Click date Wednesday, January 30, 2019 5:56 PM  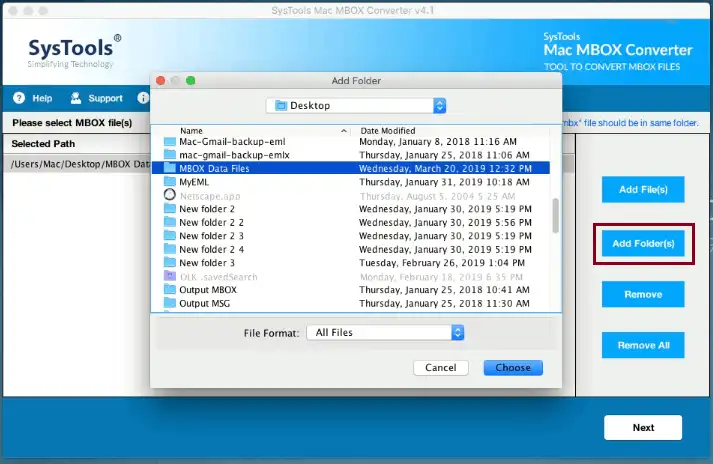tap(445, 222)
